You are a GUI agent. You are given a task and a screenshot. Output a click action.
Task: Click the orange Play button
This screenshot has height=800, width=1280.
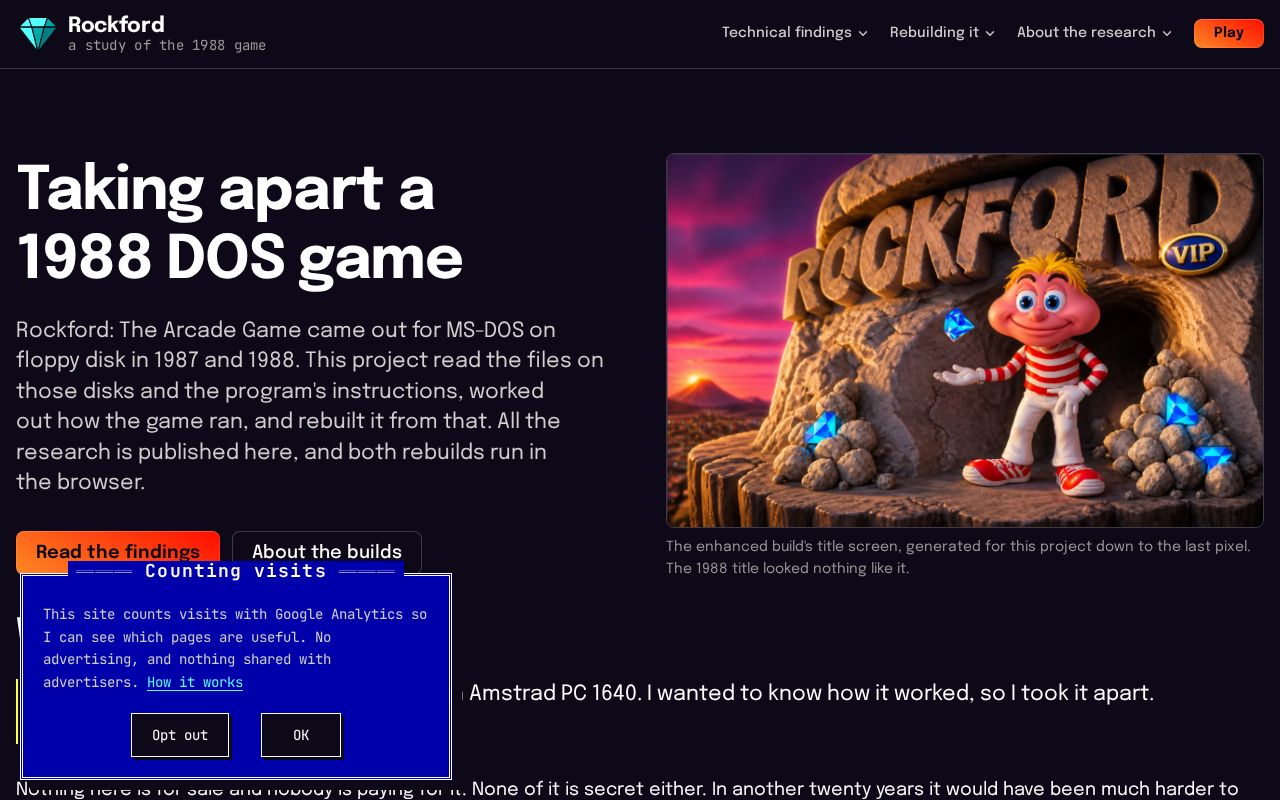coord(1229,32)
